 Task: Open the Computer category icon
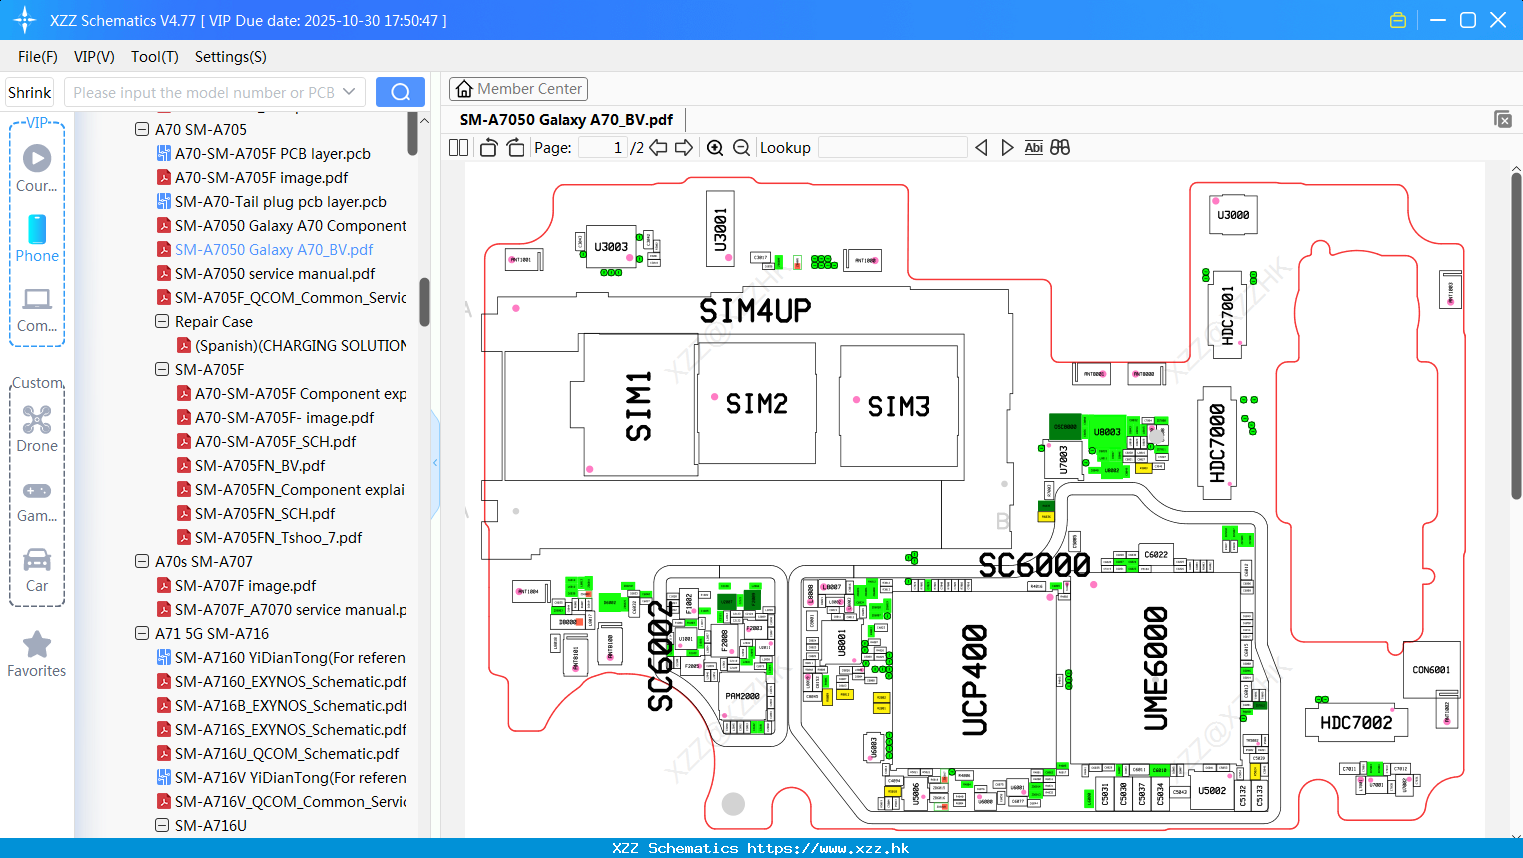(x=37, y=299)
